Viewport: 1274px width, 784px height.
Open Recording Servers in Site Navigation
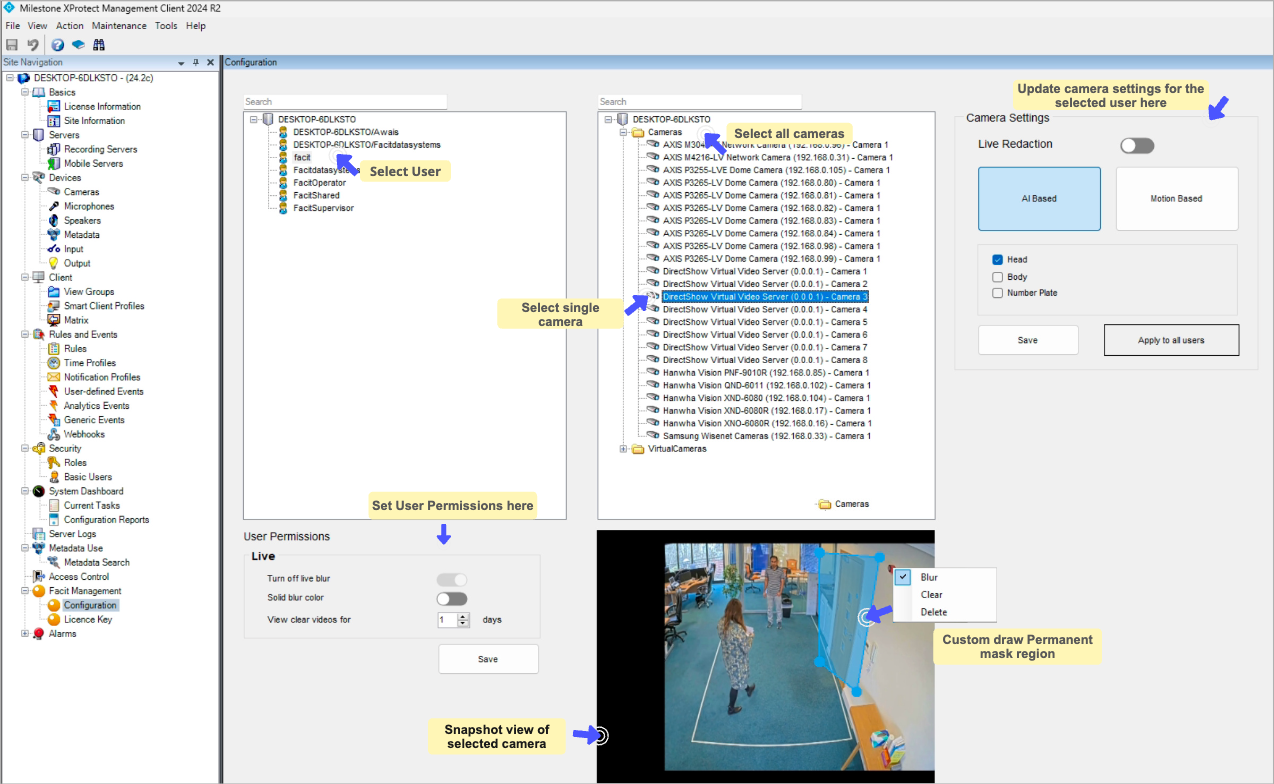[x=100, y=149]
